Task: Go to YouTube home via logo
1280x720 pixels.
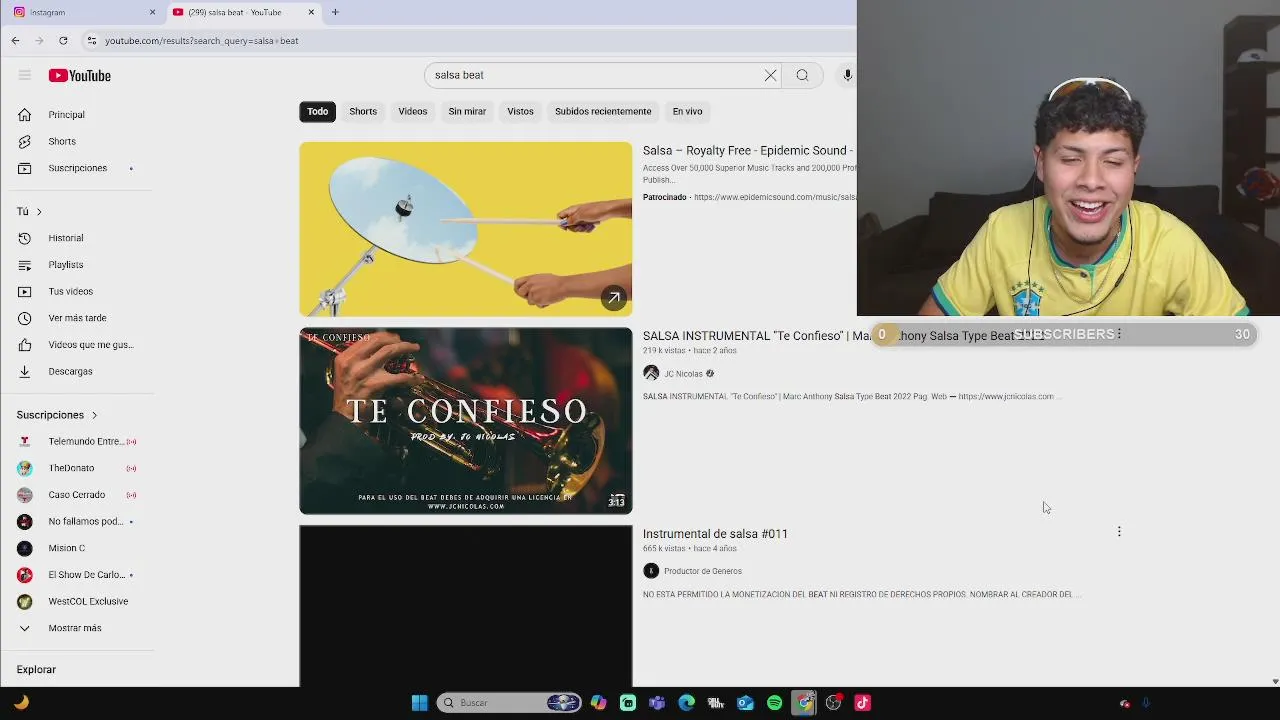Action: click(80, 76)
